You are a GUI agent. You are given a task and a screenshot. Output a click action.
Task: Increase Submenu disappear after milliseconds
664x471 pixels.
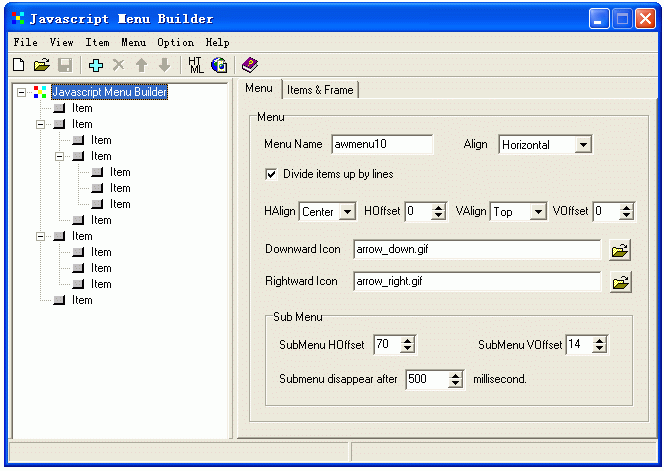point(455,375)
